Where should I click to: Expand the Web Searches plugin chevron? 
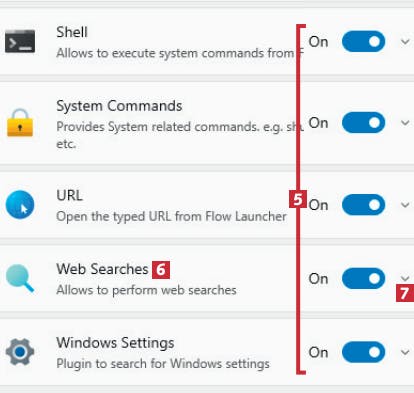point(405,278)
